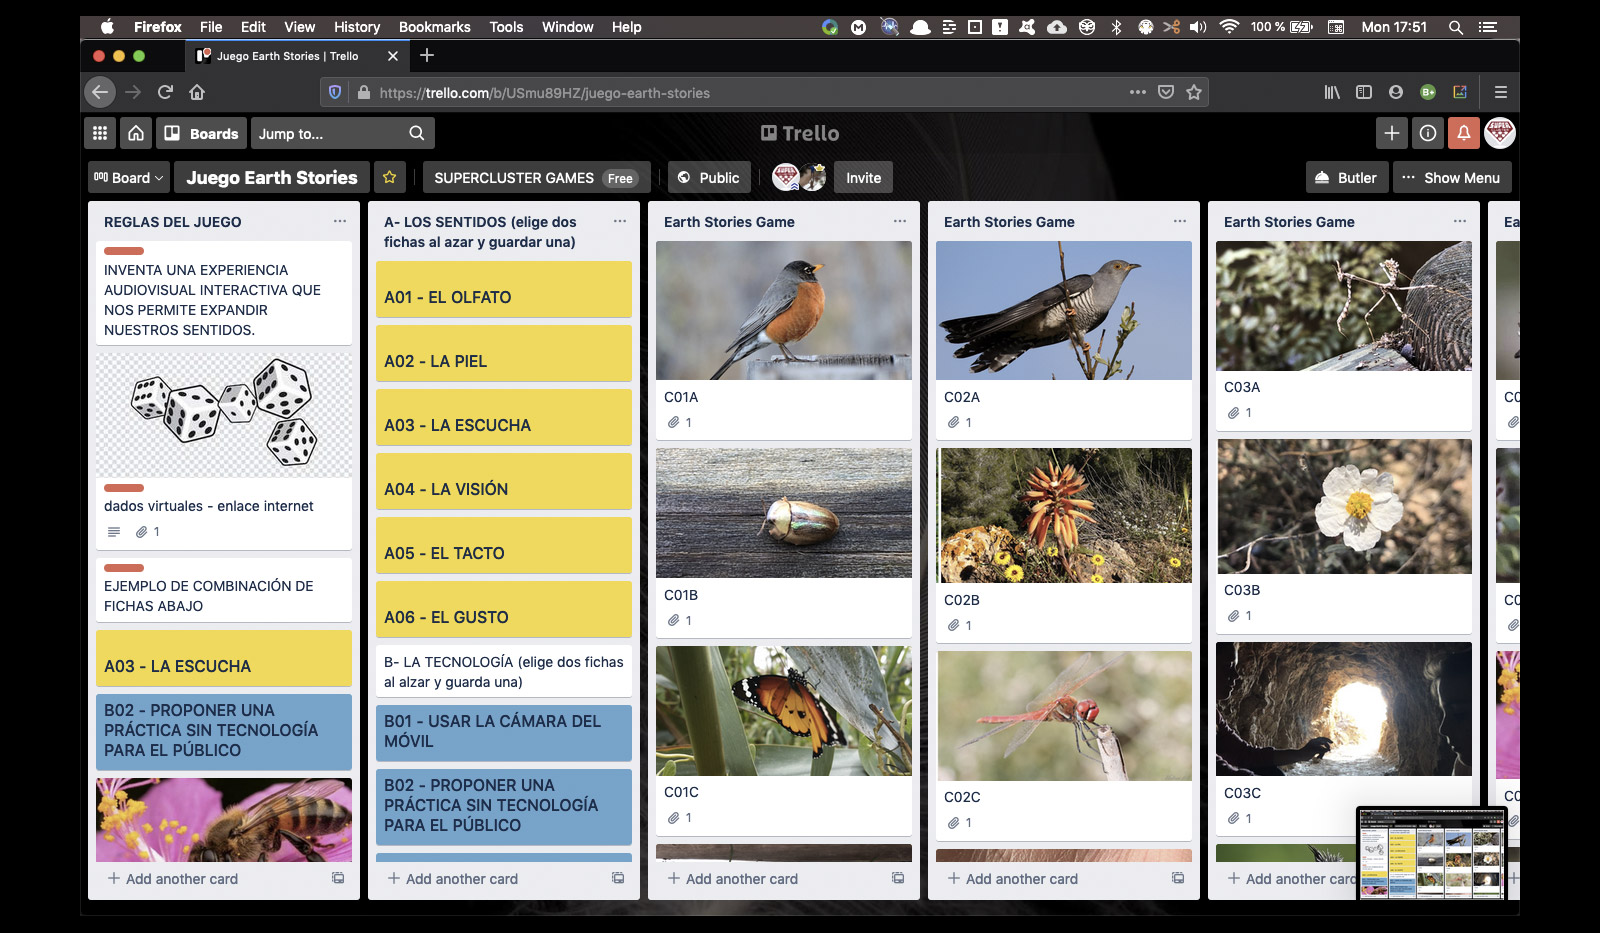Toggle Firefox sidebar icon

1364,92
